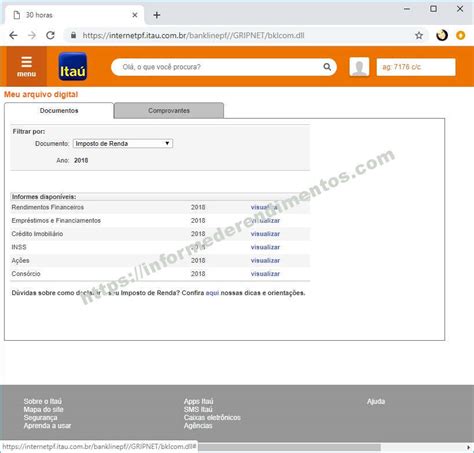
Task: Reload the page
Action: tap(50, 35)
